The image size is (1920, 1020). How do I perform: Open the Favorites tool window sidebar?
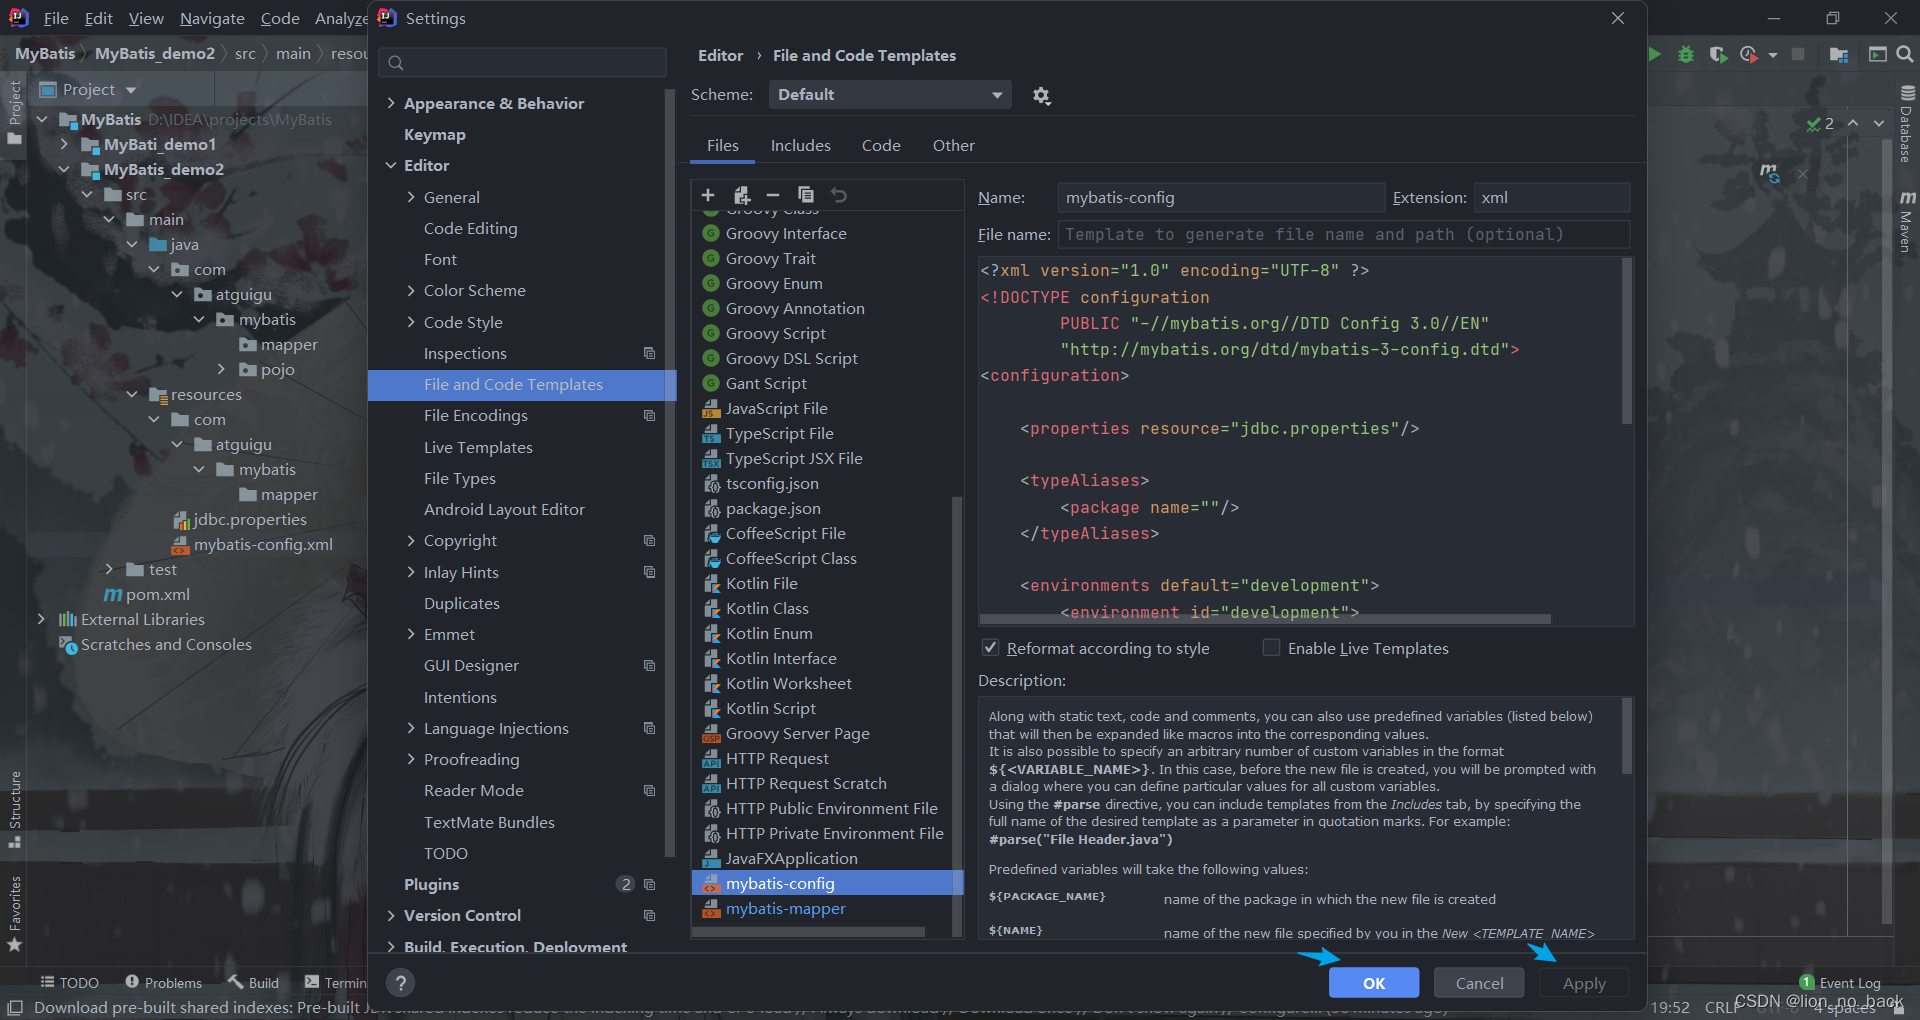(x=14, y=913)
